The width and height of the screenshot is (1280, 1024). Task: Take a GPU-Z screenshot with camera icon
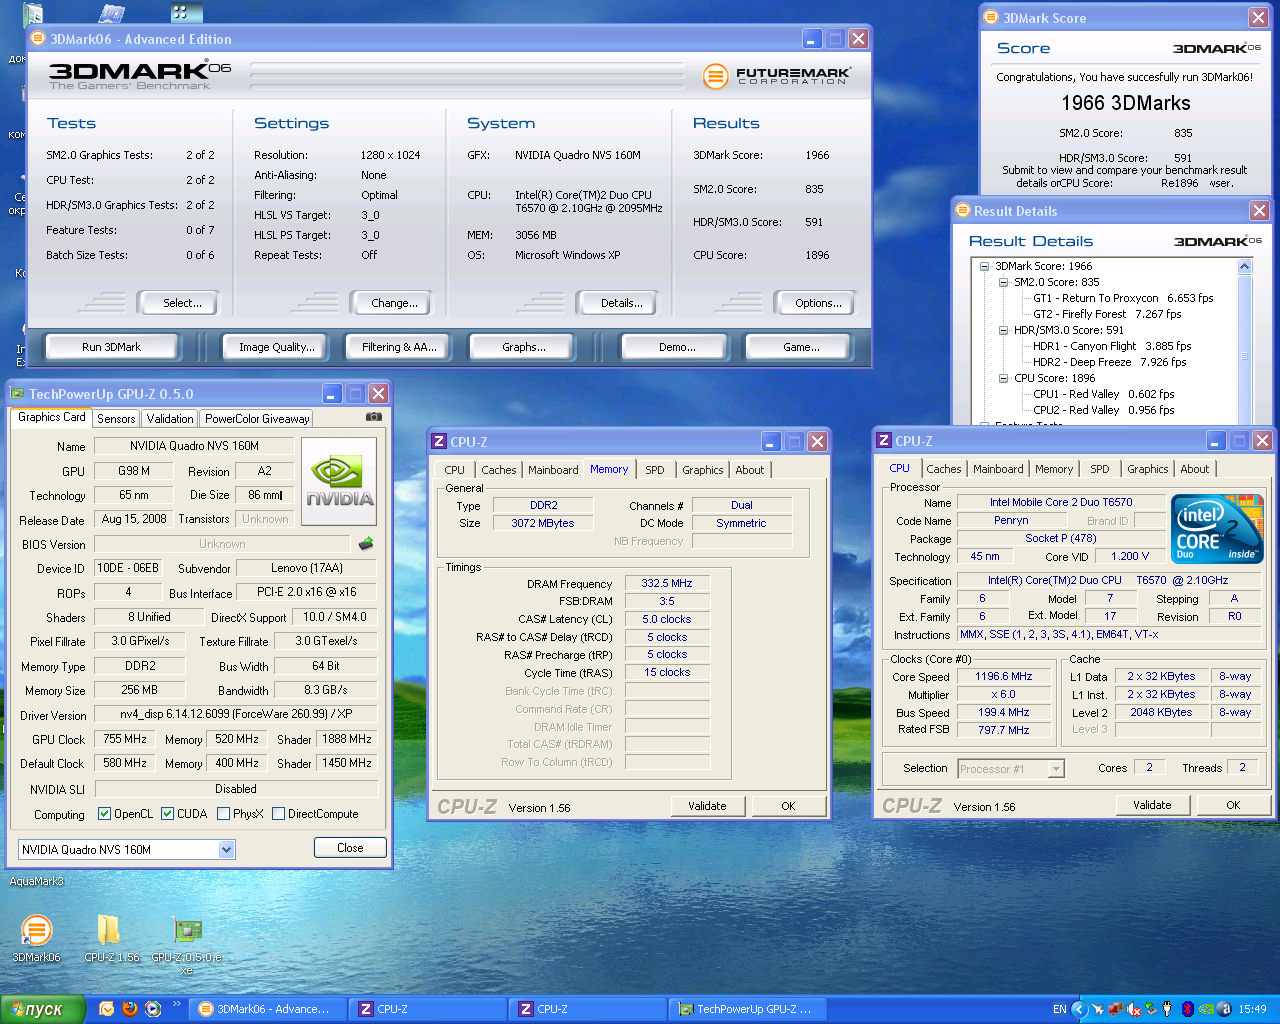coord(373,417)
